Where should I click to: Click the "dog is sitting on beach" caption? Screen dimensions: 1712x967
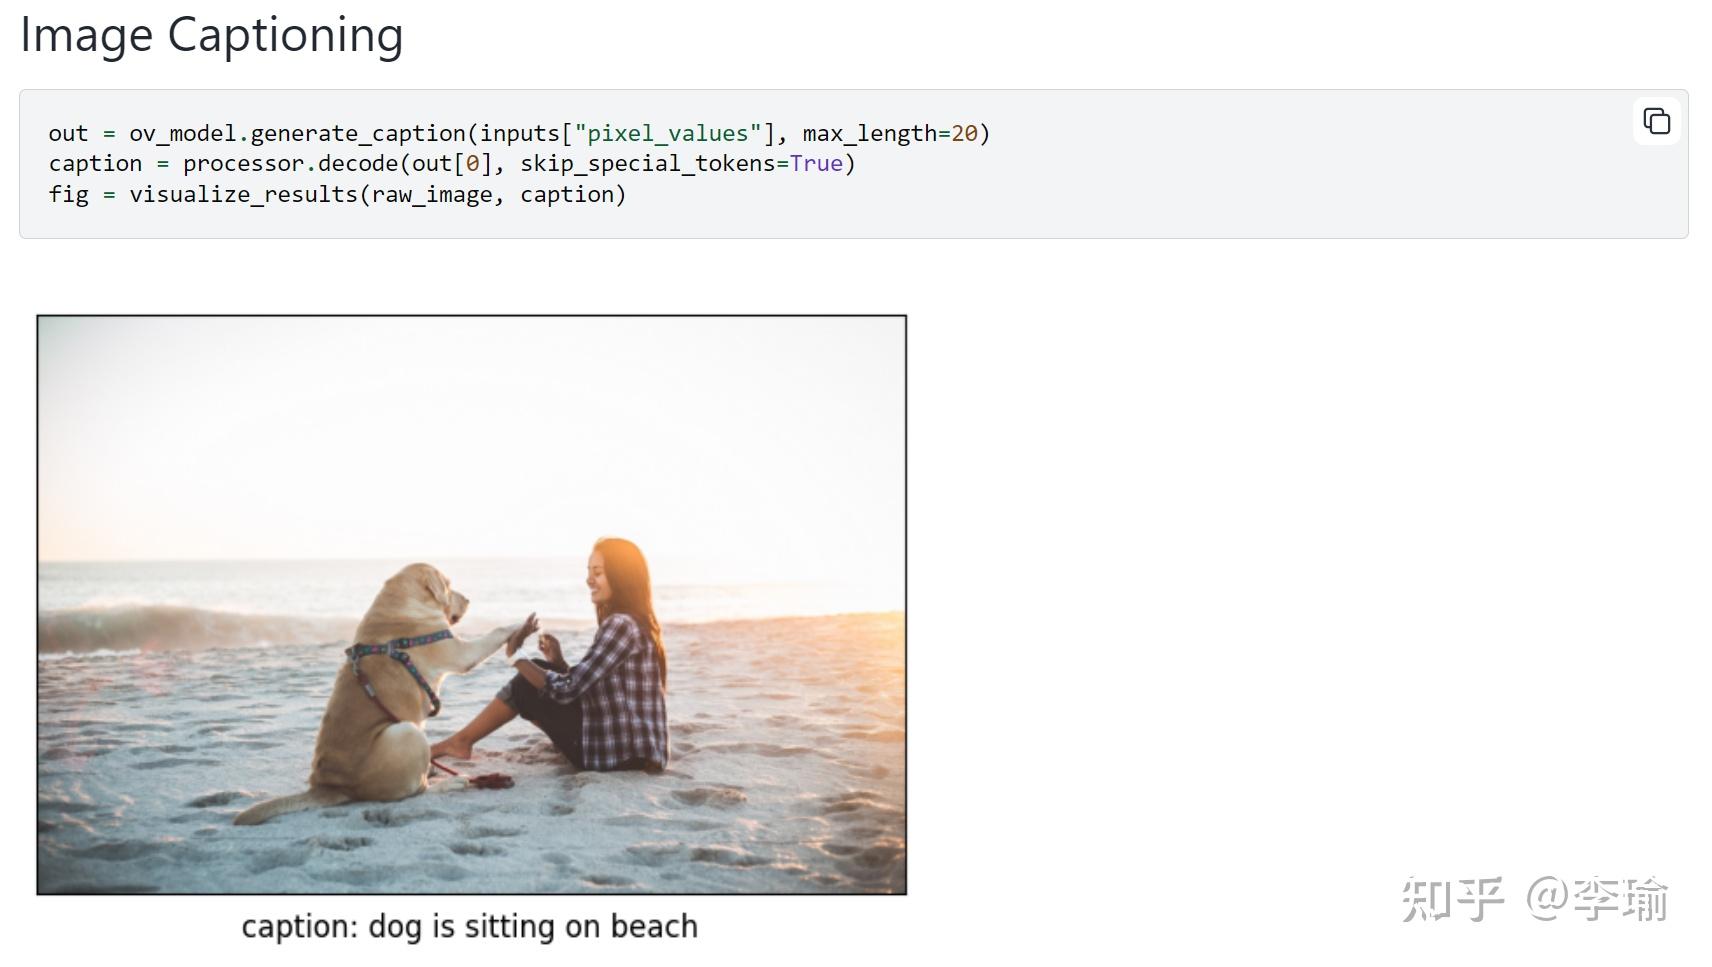470,927
